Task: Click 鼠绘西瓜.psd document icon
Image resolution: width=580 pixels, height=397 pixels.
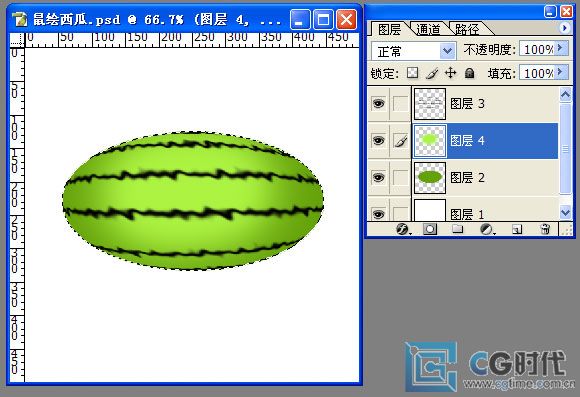Action: 21,19
